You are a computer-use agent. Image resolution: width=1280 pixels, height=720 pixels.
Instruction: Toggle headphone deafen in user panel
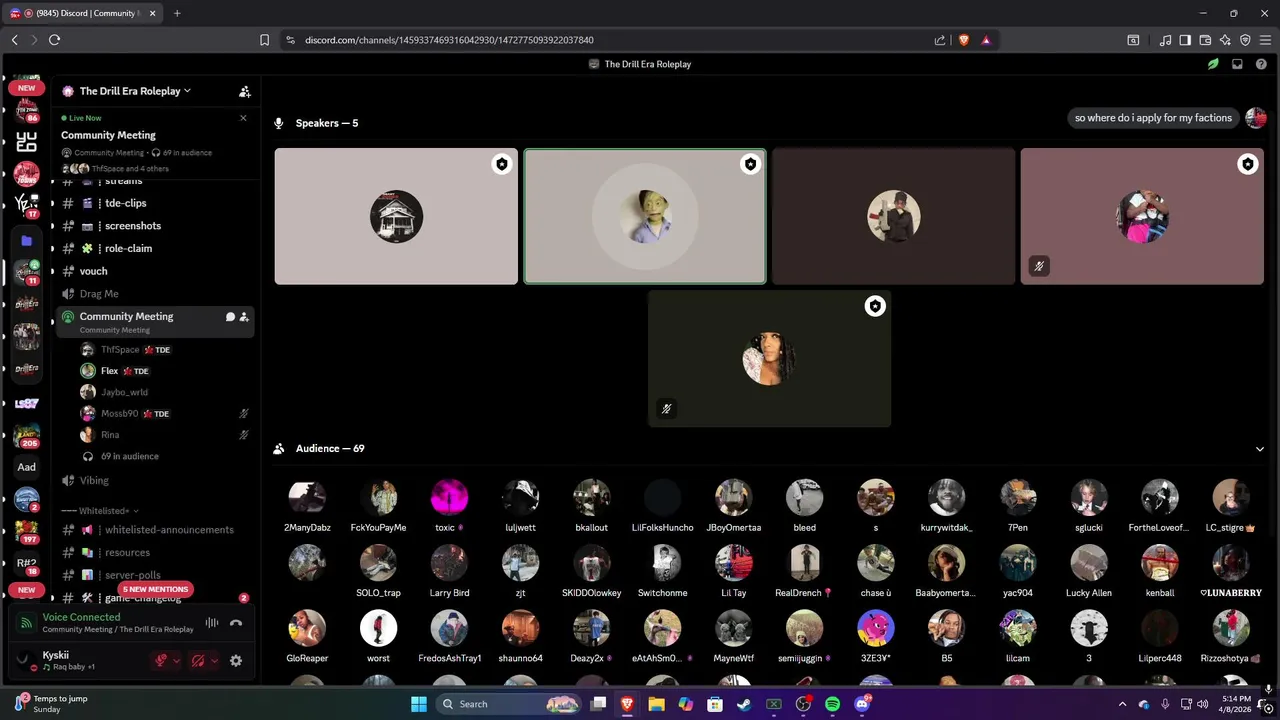coord(198,661)
